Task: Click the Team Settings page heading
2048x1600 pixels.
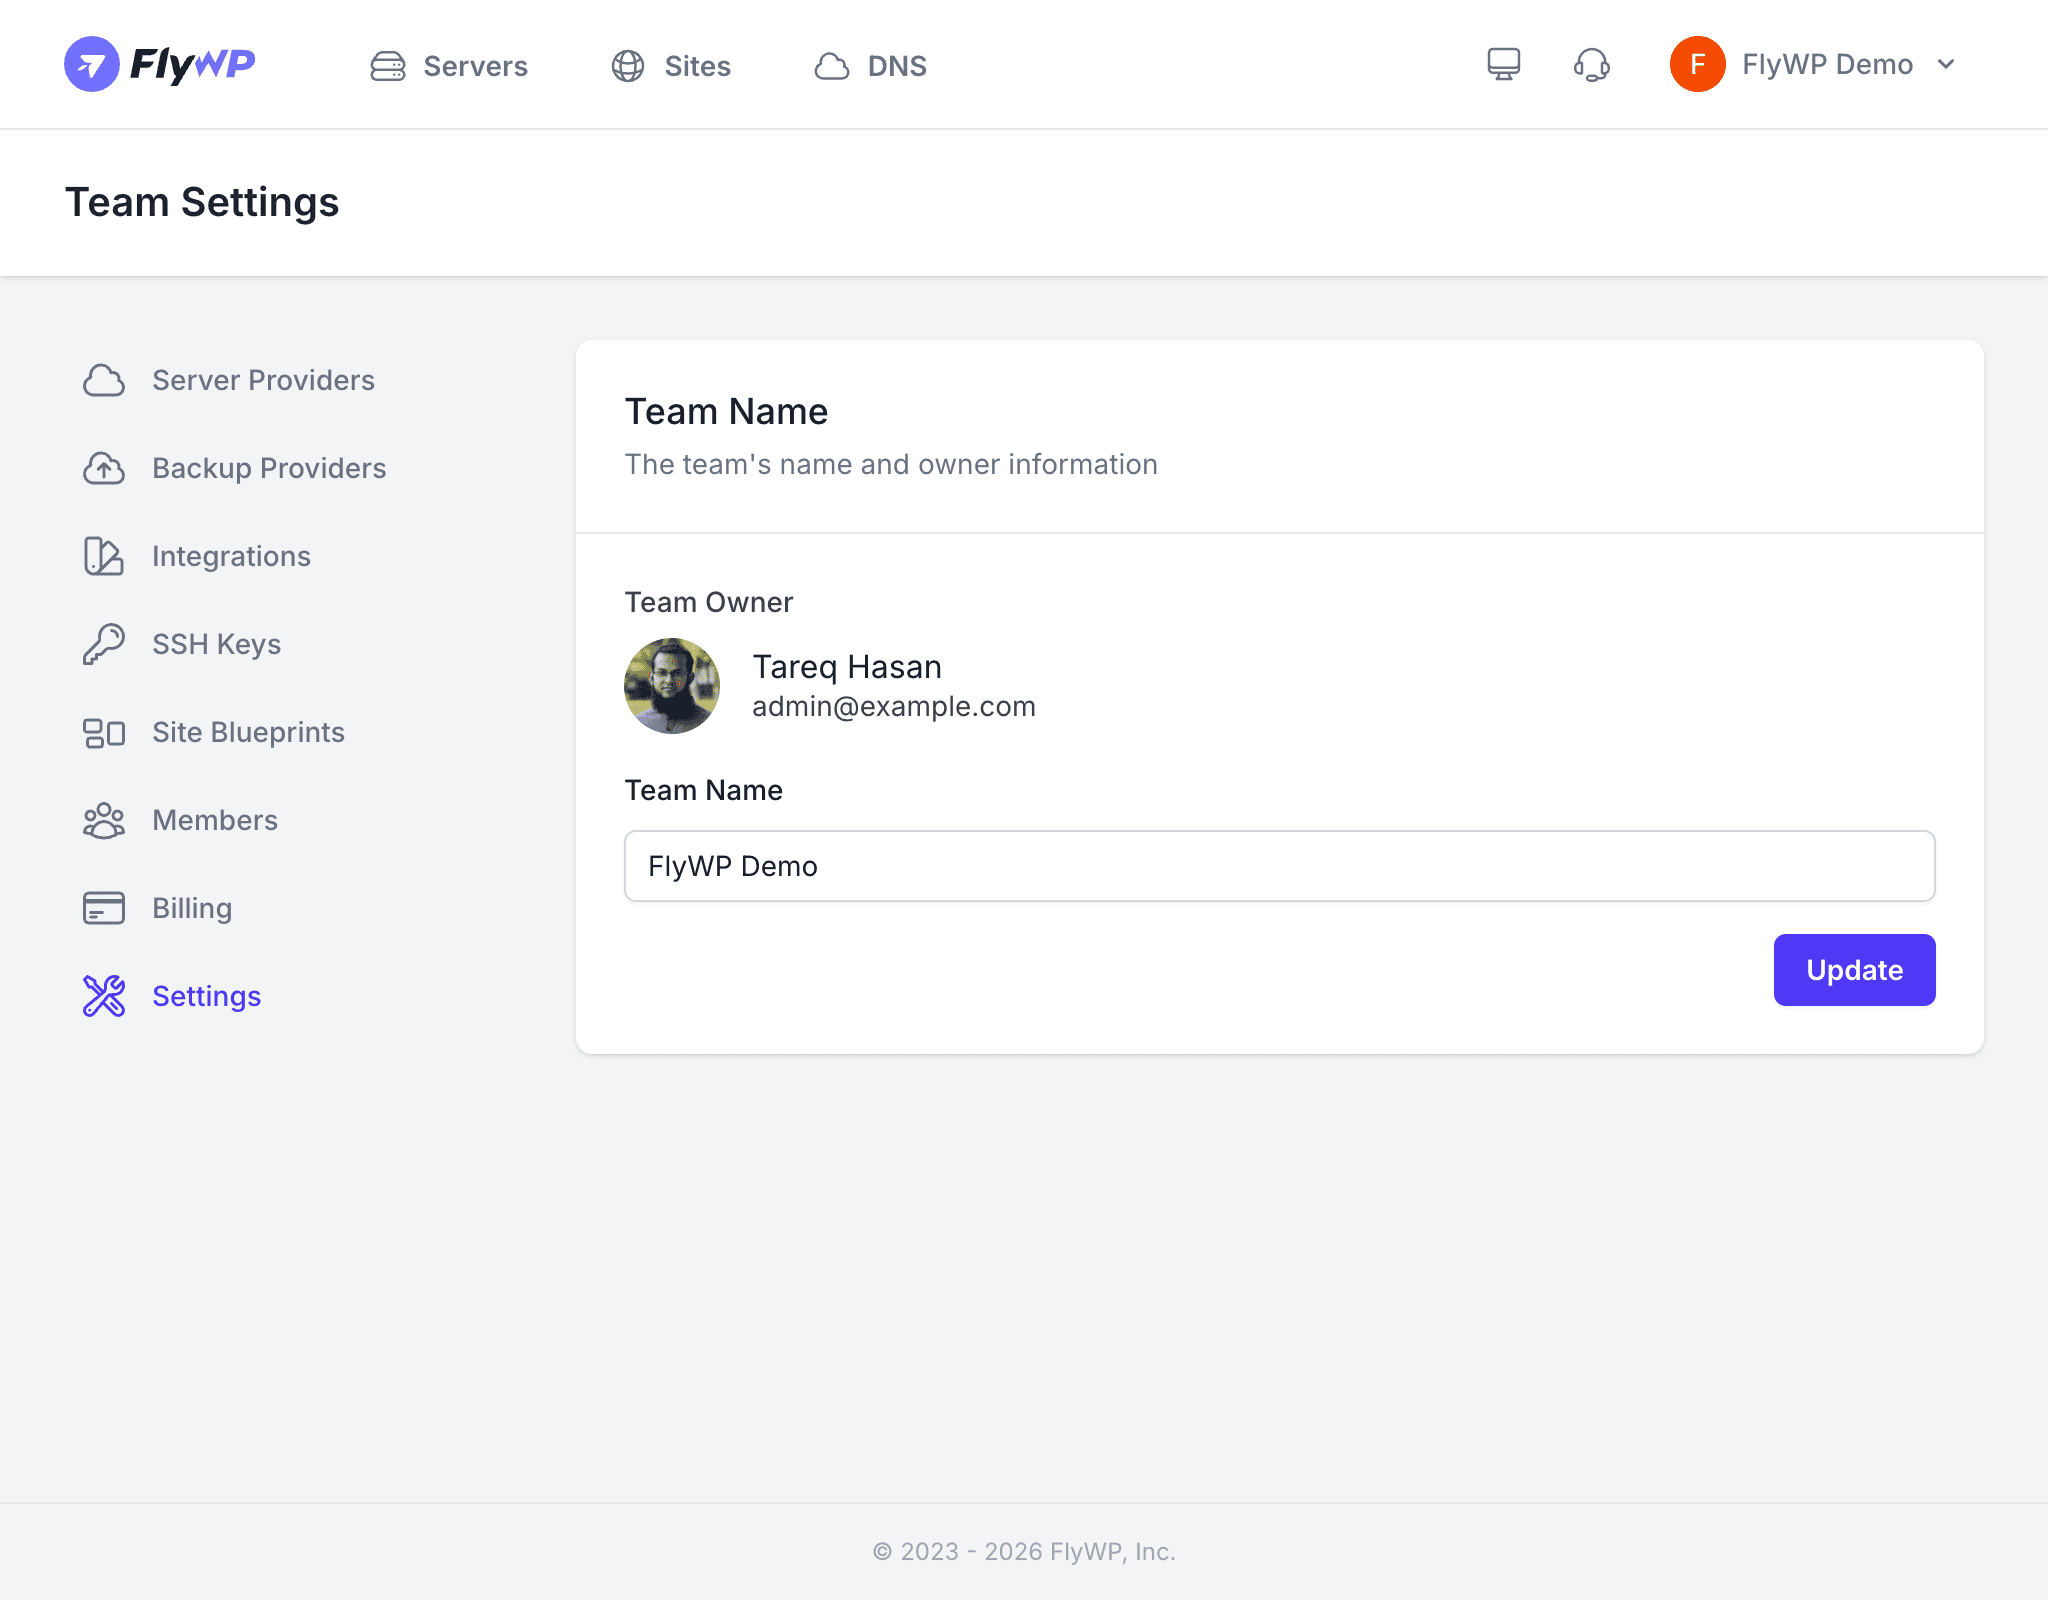Action: (202, 202)
